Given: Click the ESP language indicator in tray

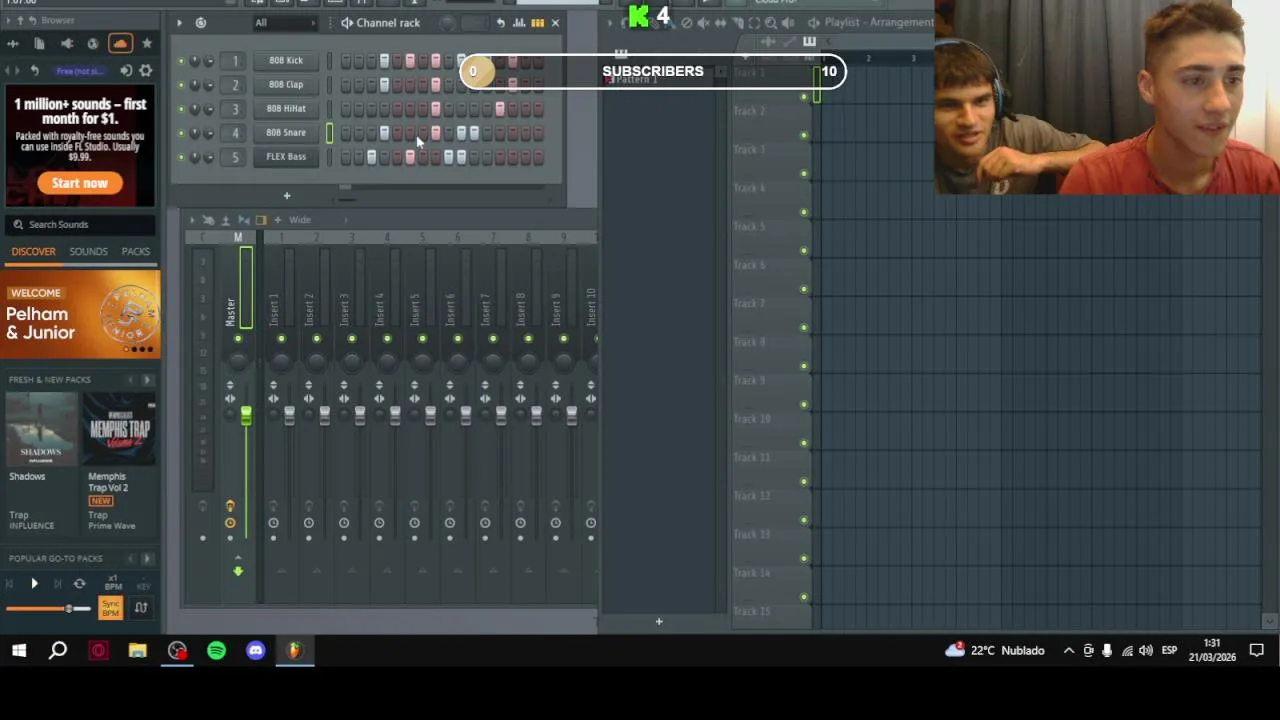Looking at the screenshot, I should 1169,651.
